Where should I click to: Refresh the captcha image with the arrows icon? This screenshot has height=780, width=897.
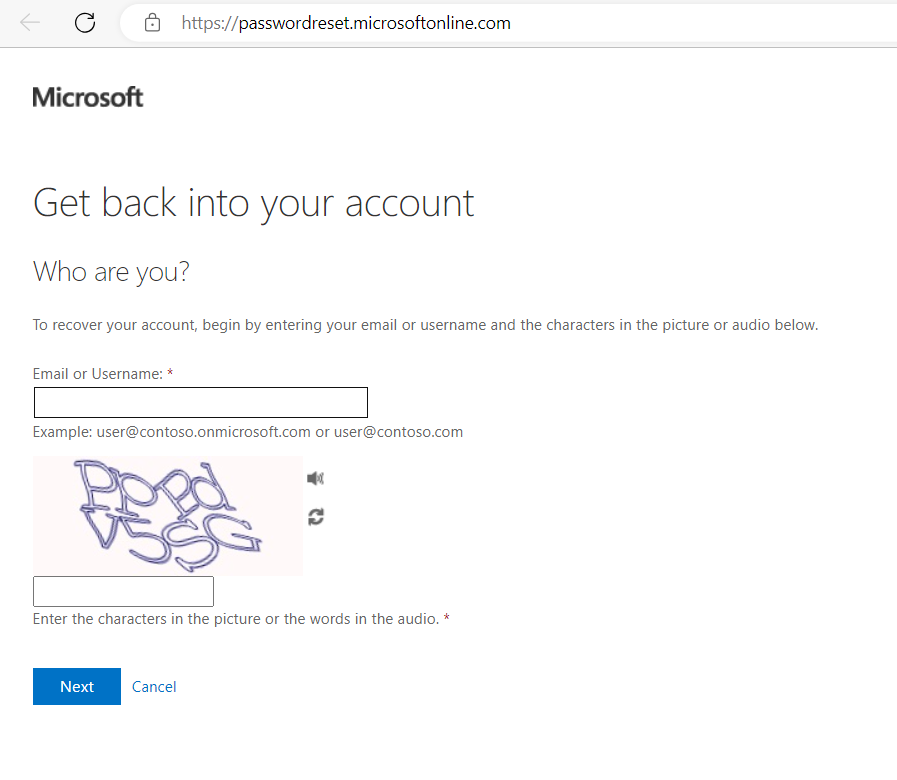coord(316,517)
